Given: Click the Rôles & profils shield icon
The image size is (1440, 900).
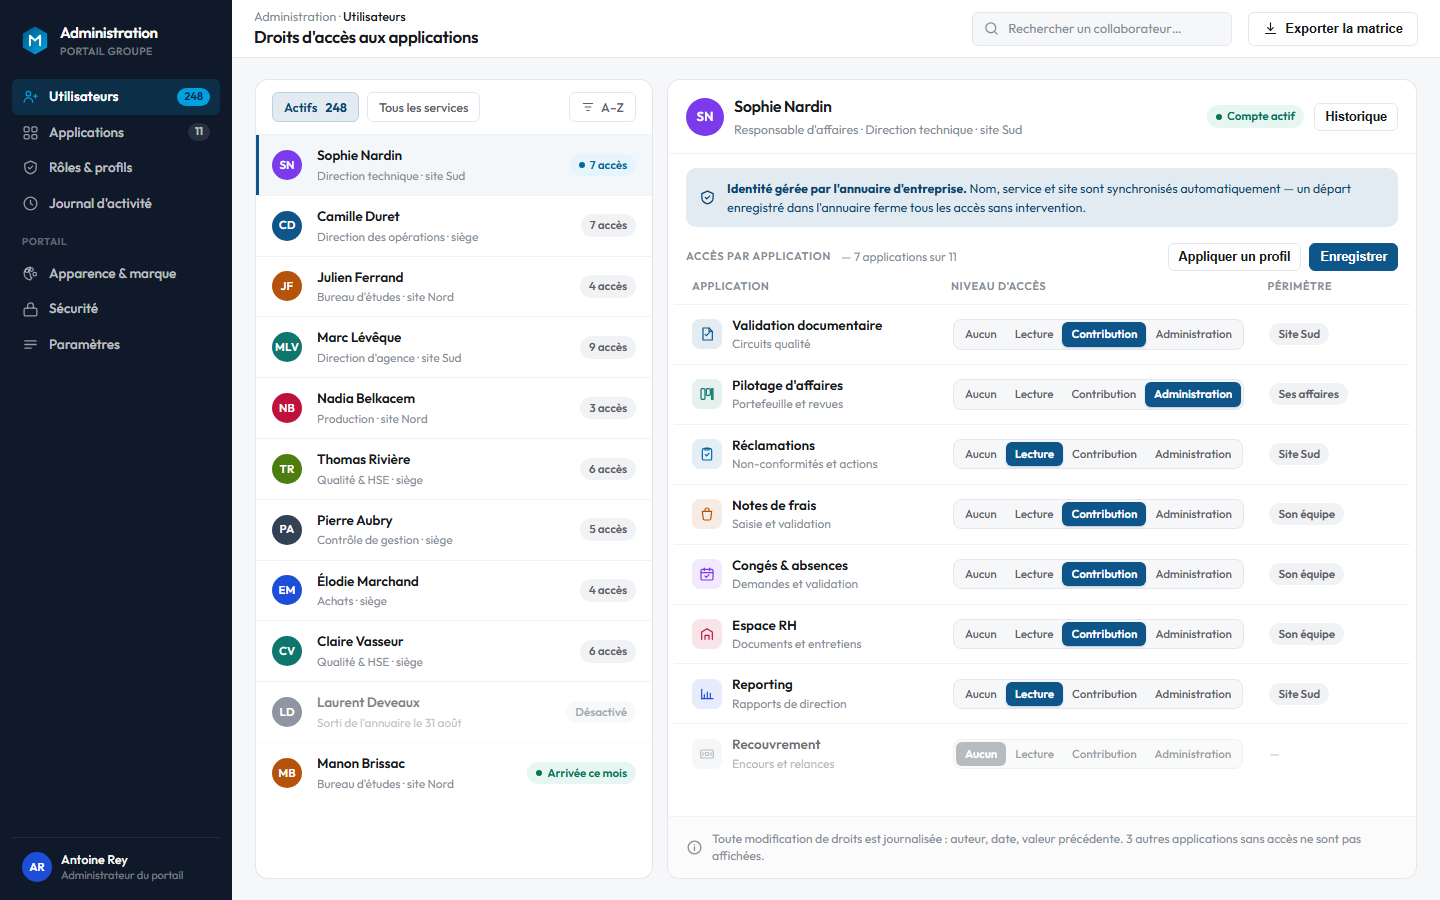Looking at the screenshot, I should [31, 168].
